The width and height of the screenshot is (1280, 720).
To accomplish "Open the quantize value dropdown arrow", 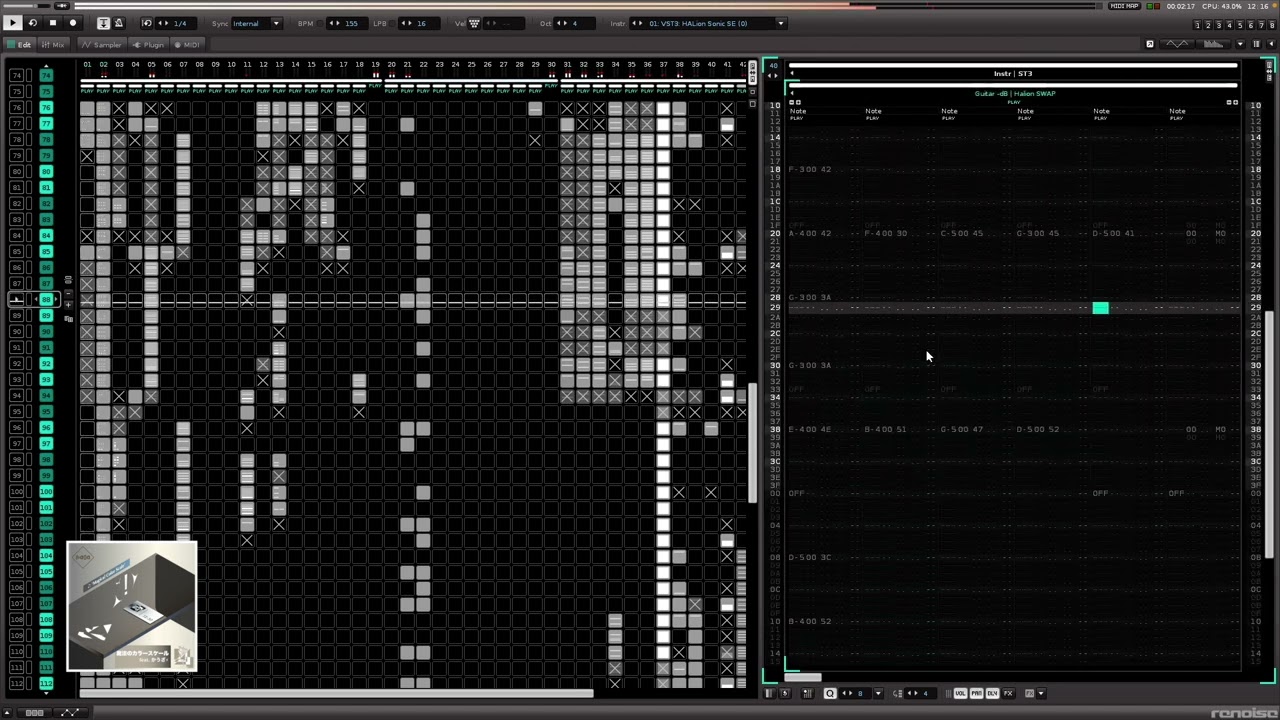I will (x=878, y=693).
